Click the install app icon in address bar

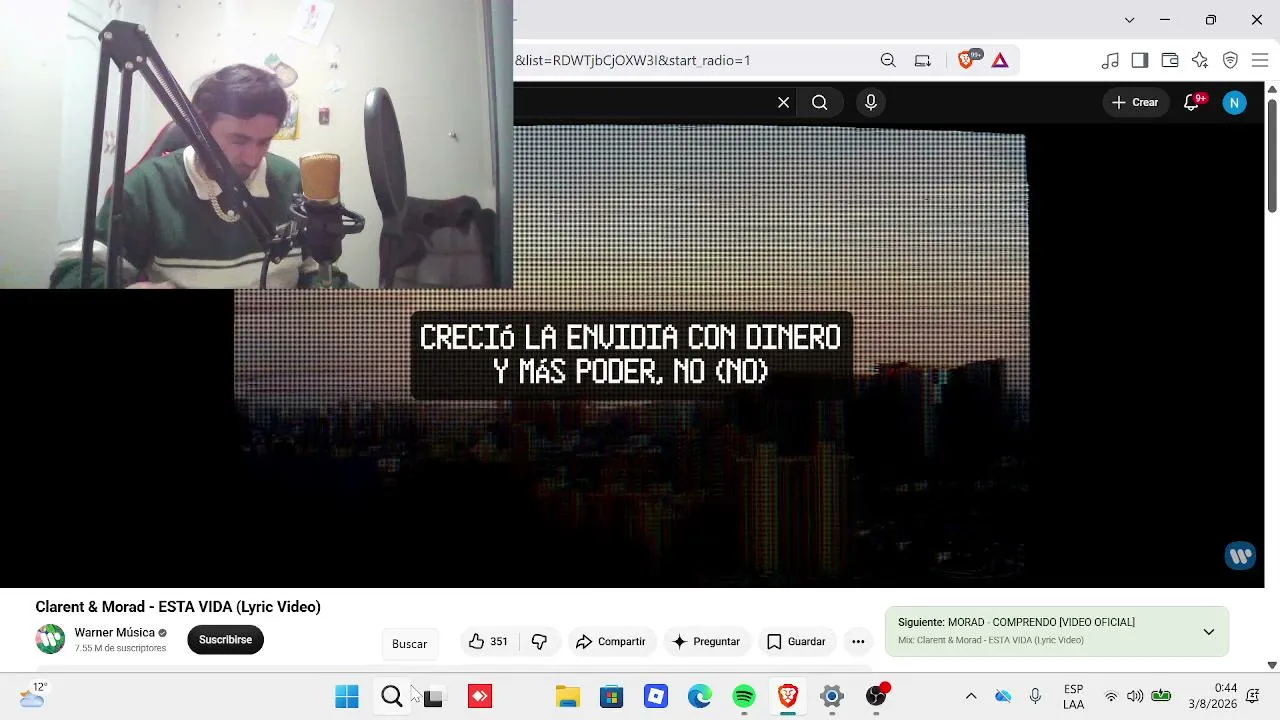923,60
